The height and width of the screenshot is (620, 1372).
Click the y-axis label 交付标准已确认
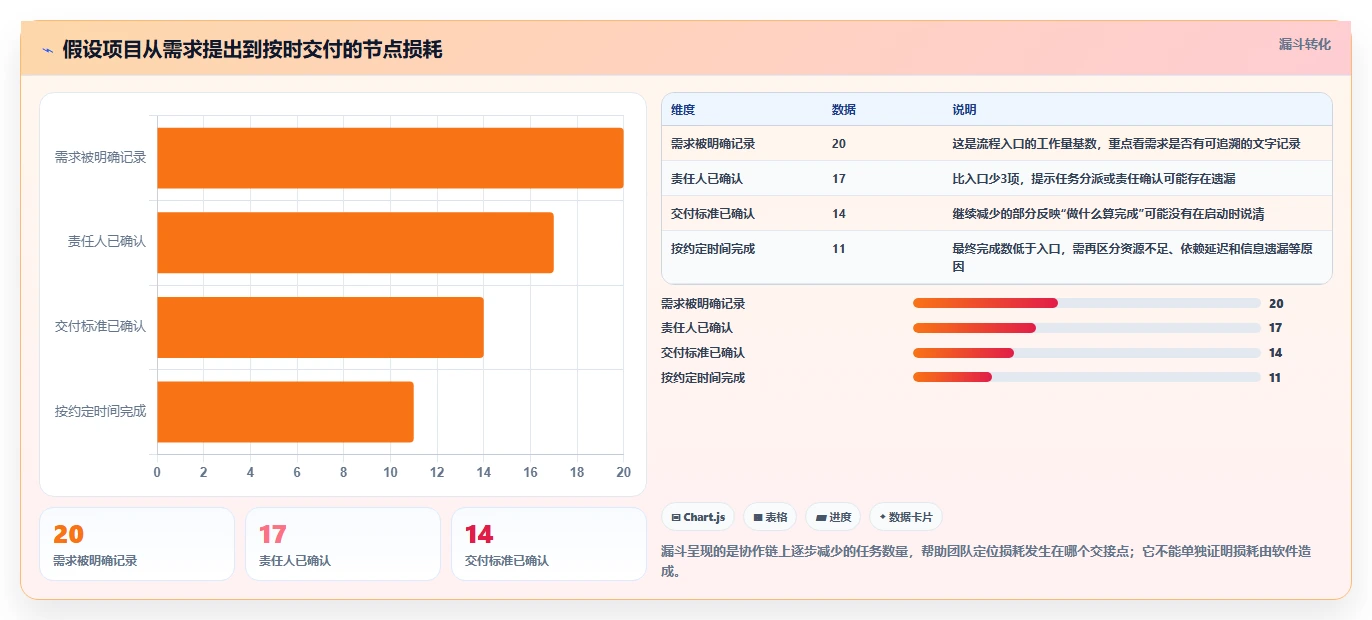click(100, 327)
